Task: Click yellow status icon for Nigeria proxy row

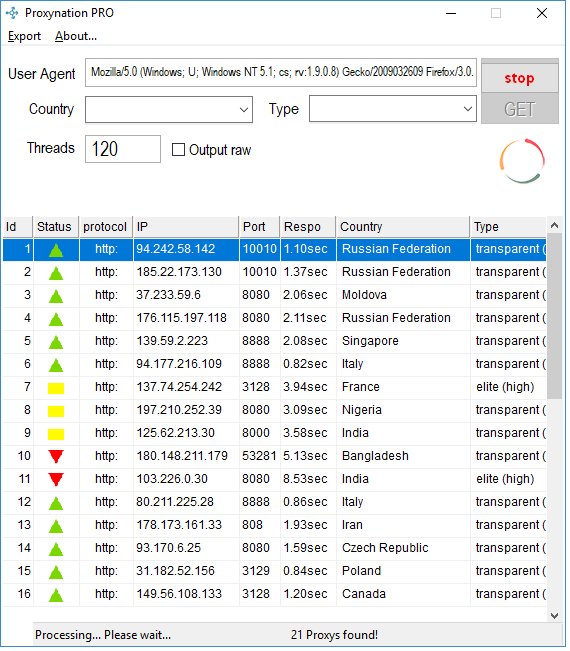Action: (56, 411)
